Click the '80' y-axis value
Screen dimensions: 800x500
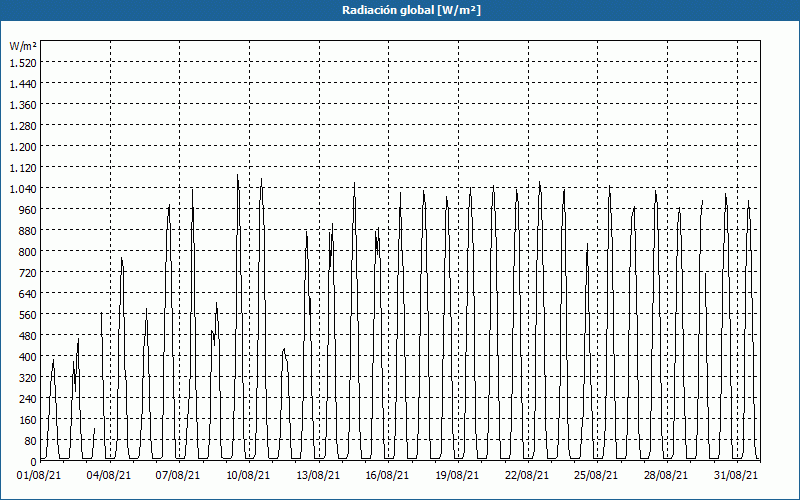point(31,441)
